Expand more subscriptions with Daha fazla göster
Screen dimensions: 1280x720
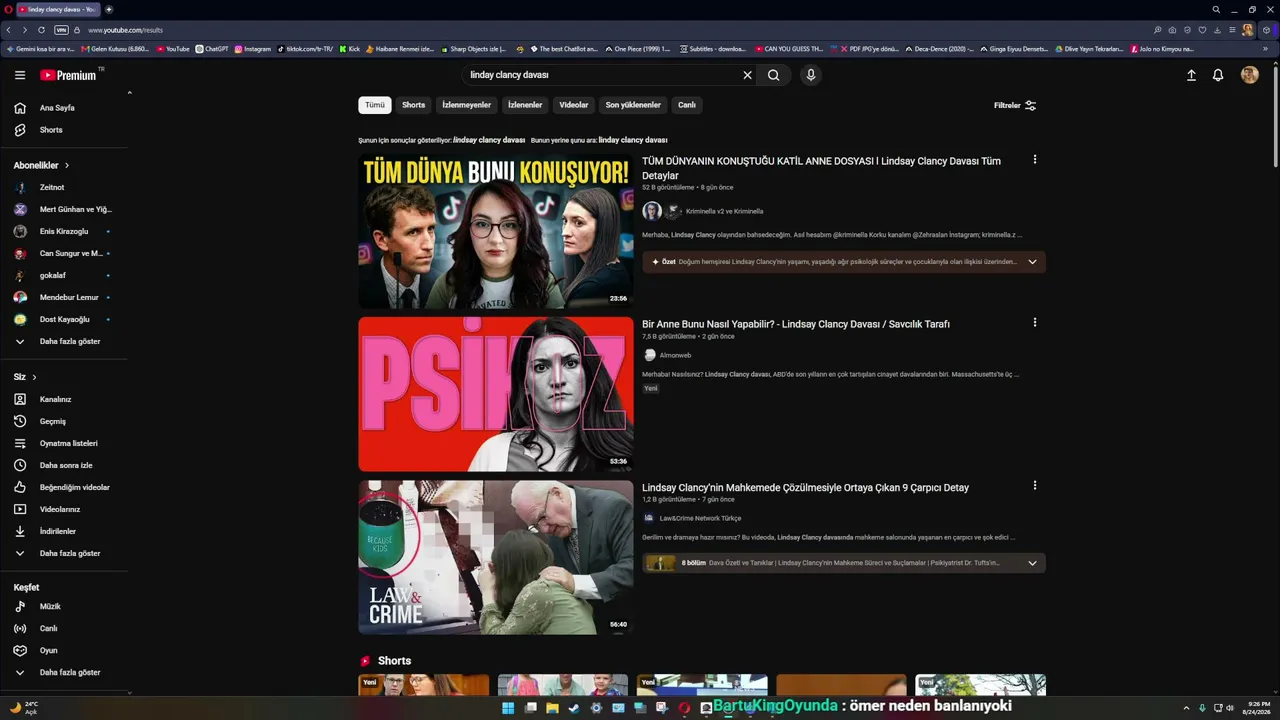click(68, 342)
